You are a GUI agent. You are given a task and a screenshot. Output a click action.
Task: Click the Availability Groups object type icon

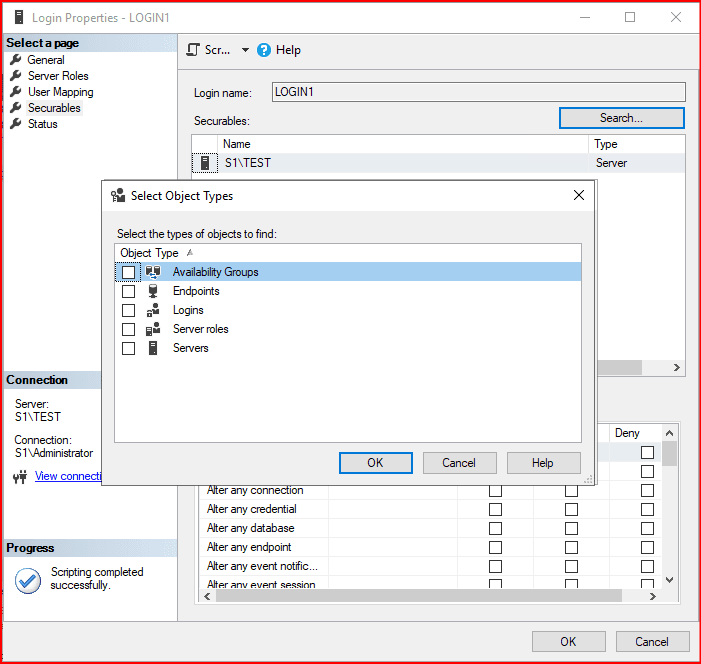tap(153, 272)
